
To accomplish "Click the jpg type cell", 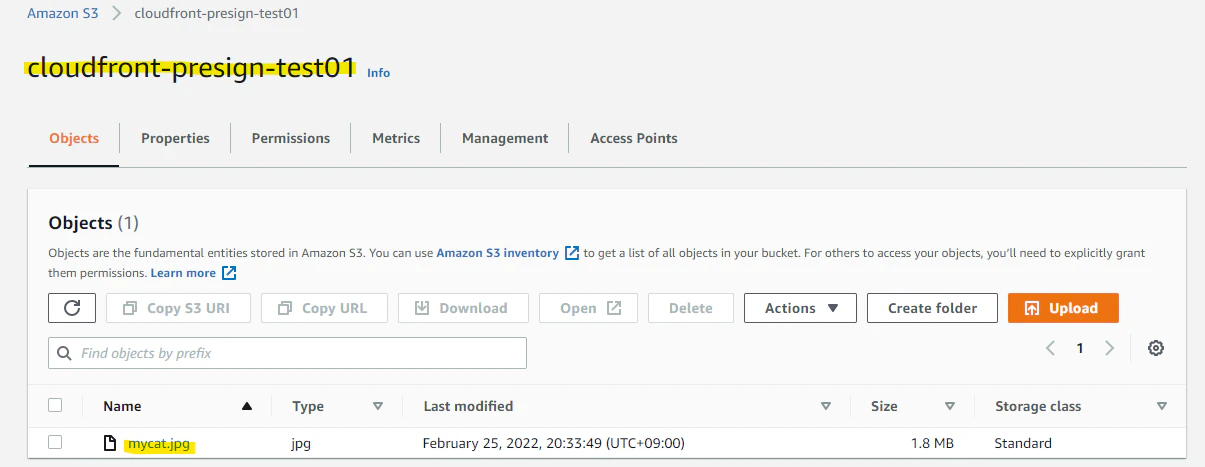I will coord(301,443).
